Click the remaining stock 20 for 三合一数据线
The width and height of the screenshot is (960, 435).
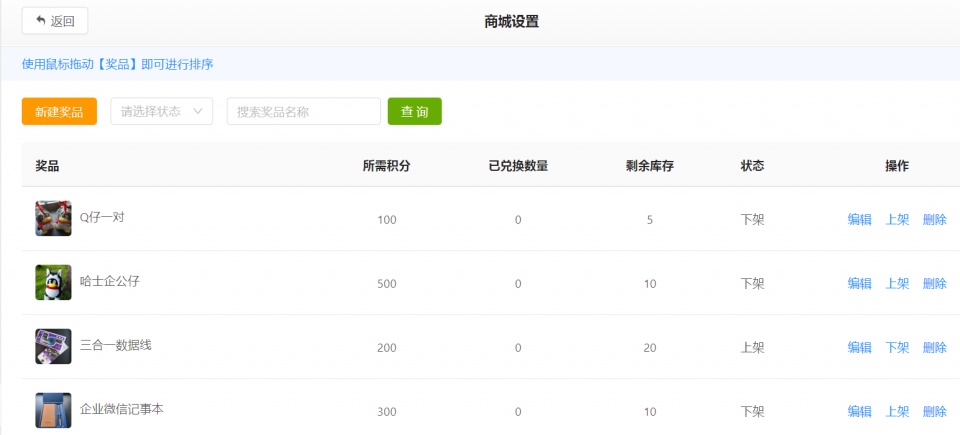point(650,348)
